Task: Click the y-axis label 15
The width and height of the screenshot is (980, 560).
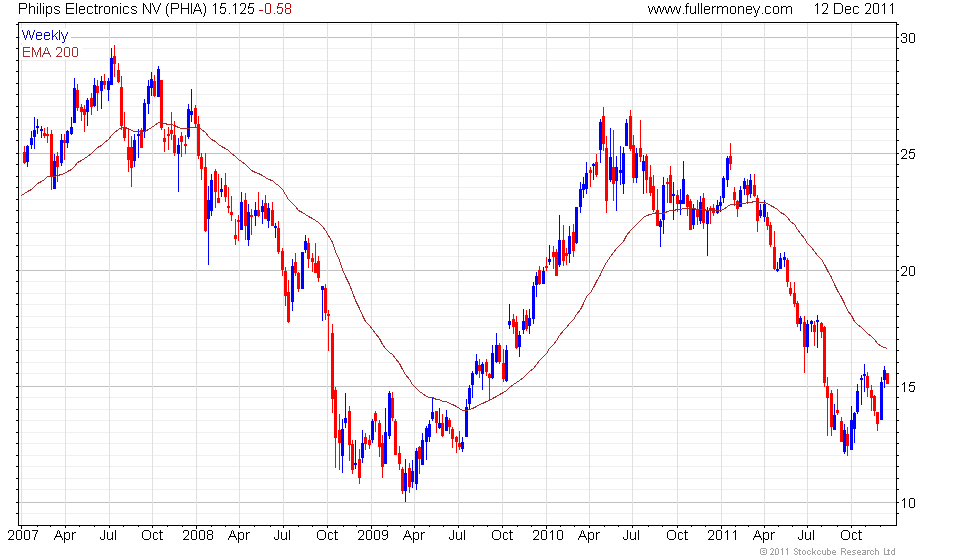Action: (x=908, y=387)
